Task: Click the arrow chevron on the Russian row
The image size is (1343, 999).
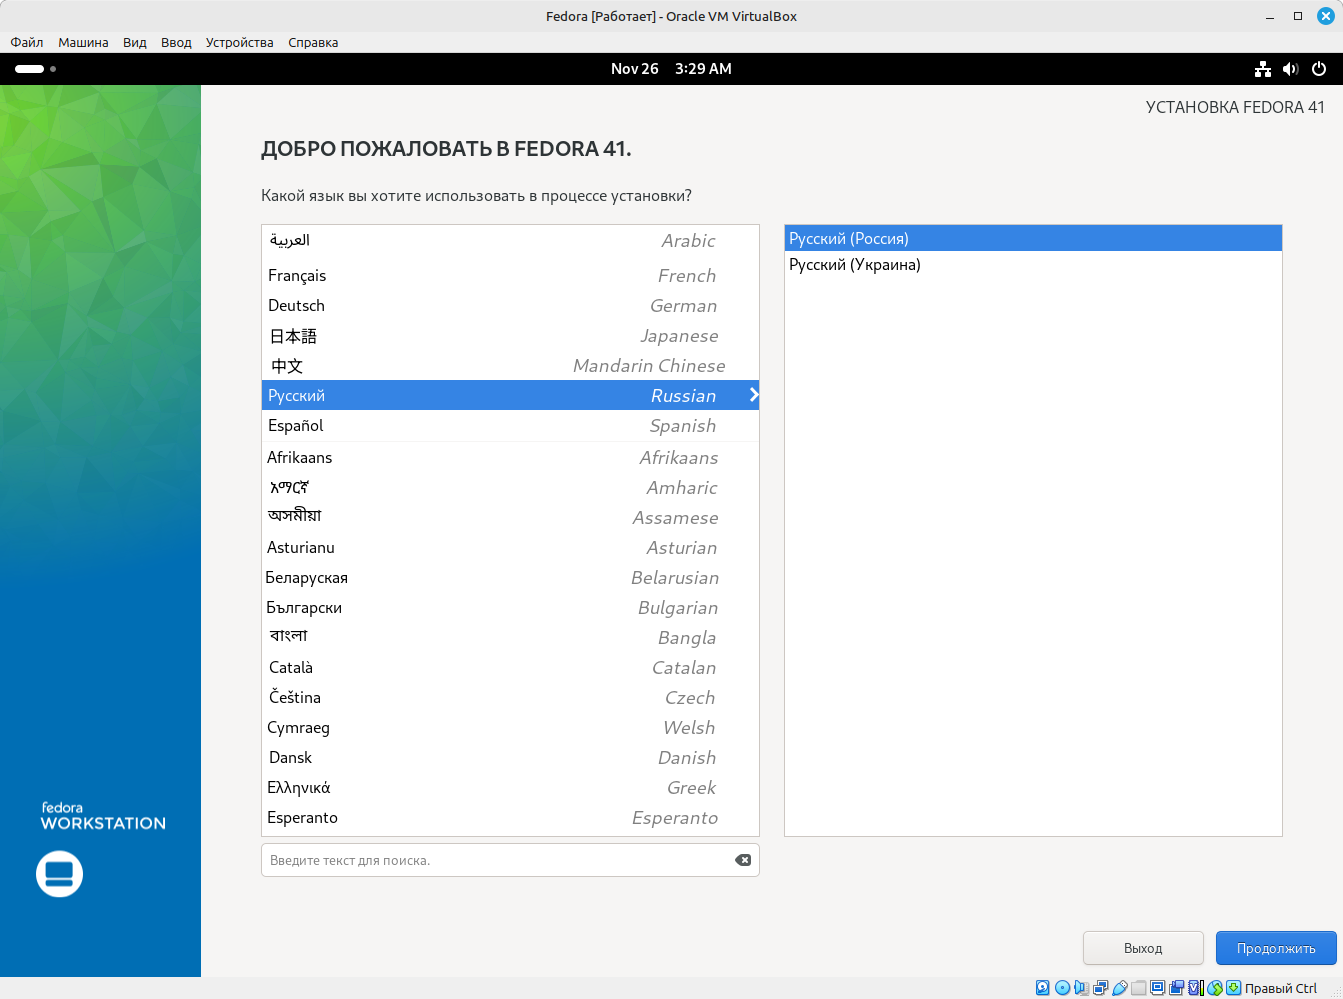Action: 754,395
